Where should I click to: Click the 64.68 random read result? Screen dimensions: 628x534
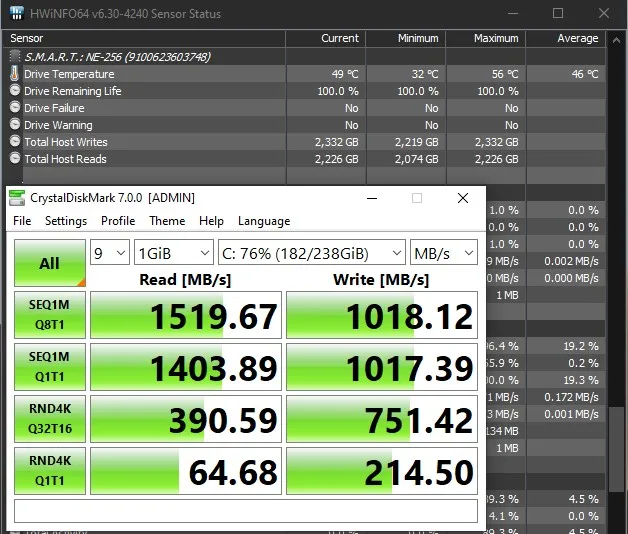(186, 471)
